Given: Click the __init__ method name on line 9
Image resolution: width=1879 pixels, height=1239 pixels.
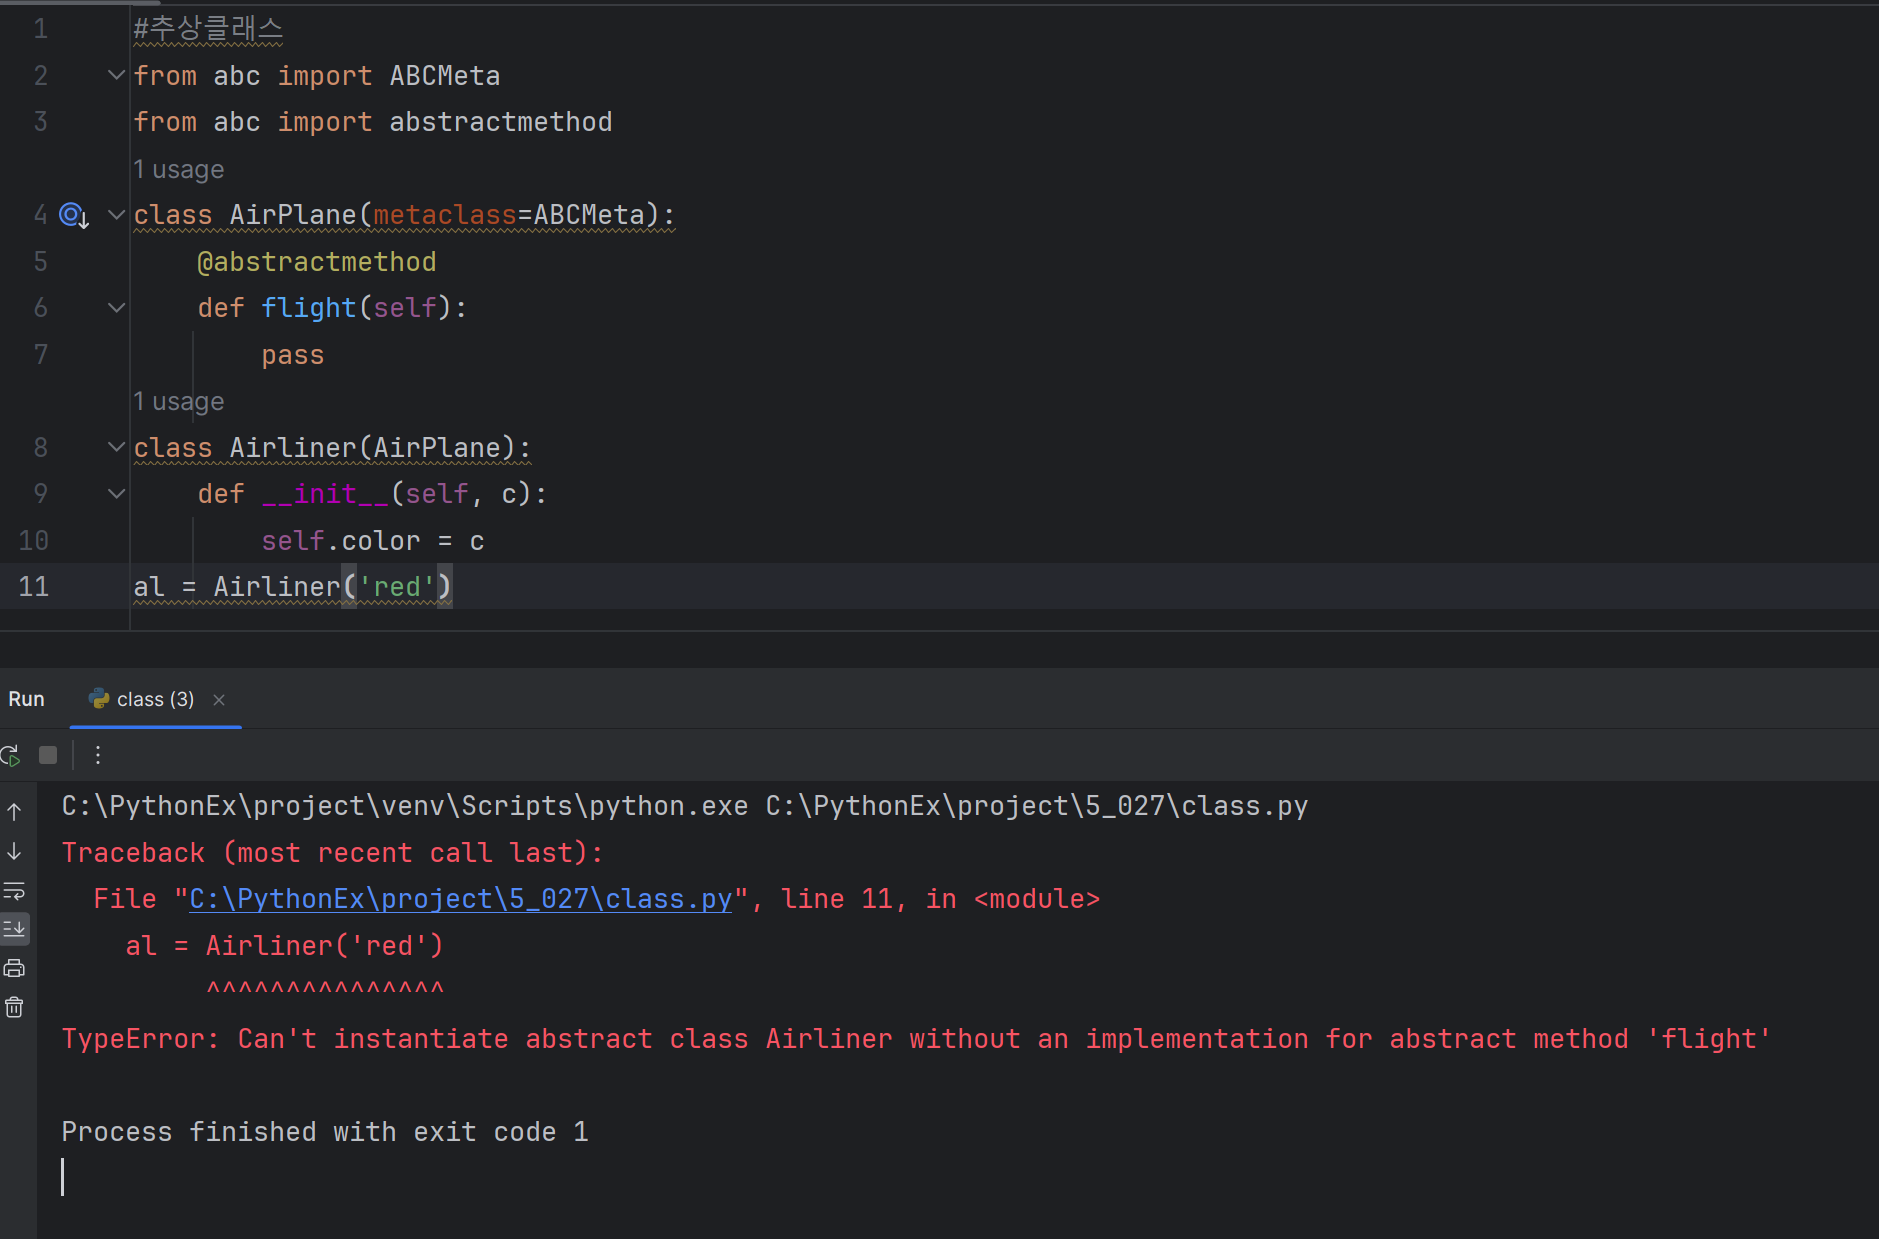Looking at the screenshot, I should tap(325, 494).
